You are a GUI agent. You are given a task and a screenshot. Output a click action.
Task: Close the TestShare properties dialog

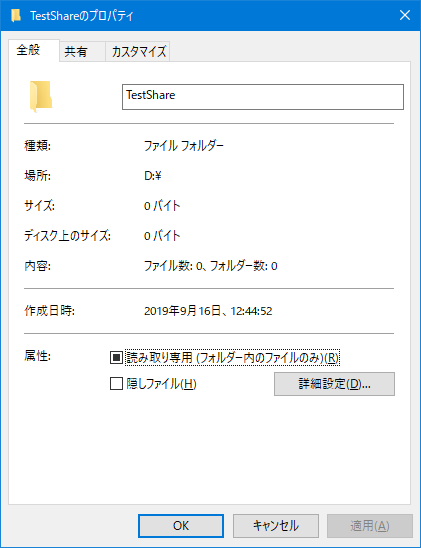[405, 15]
